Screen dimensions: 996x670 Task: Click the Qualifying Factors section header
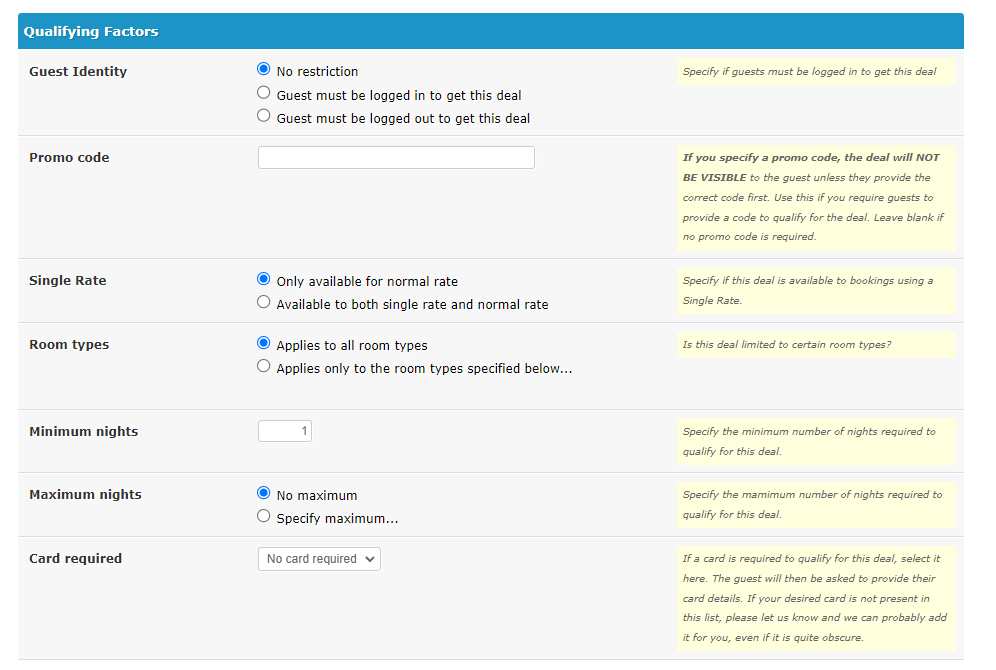[x=491, y=31]
